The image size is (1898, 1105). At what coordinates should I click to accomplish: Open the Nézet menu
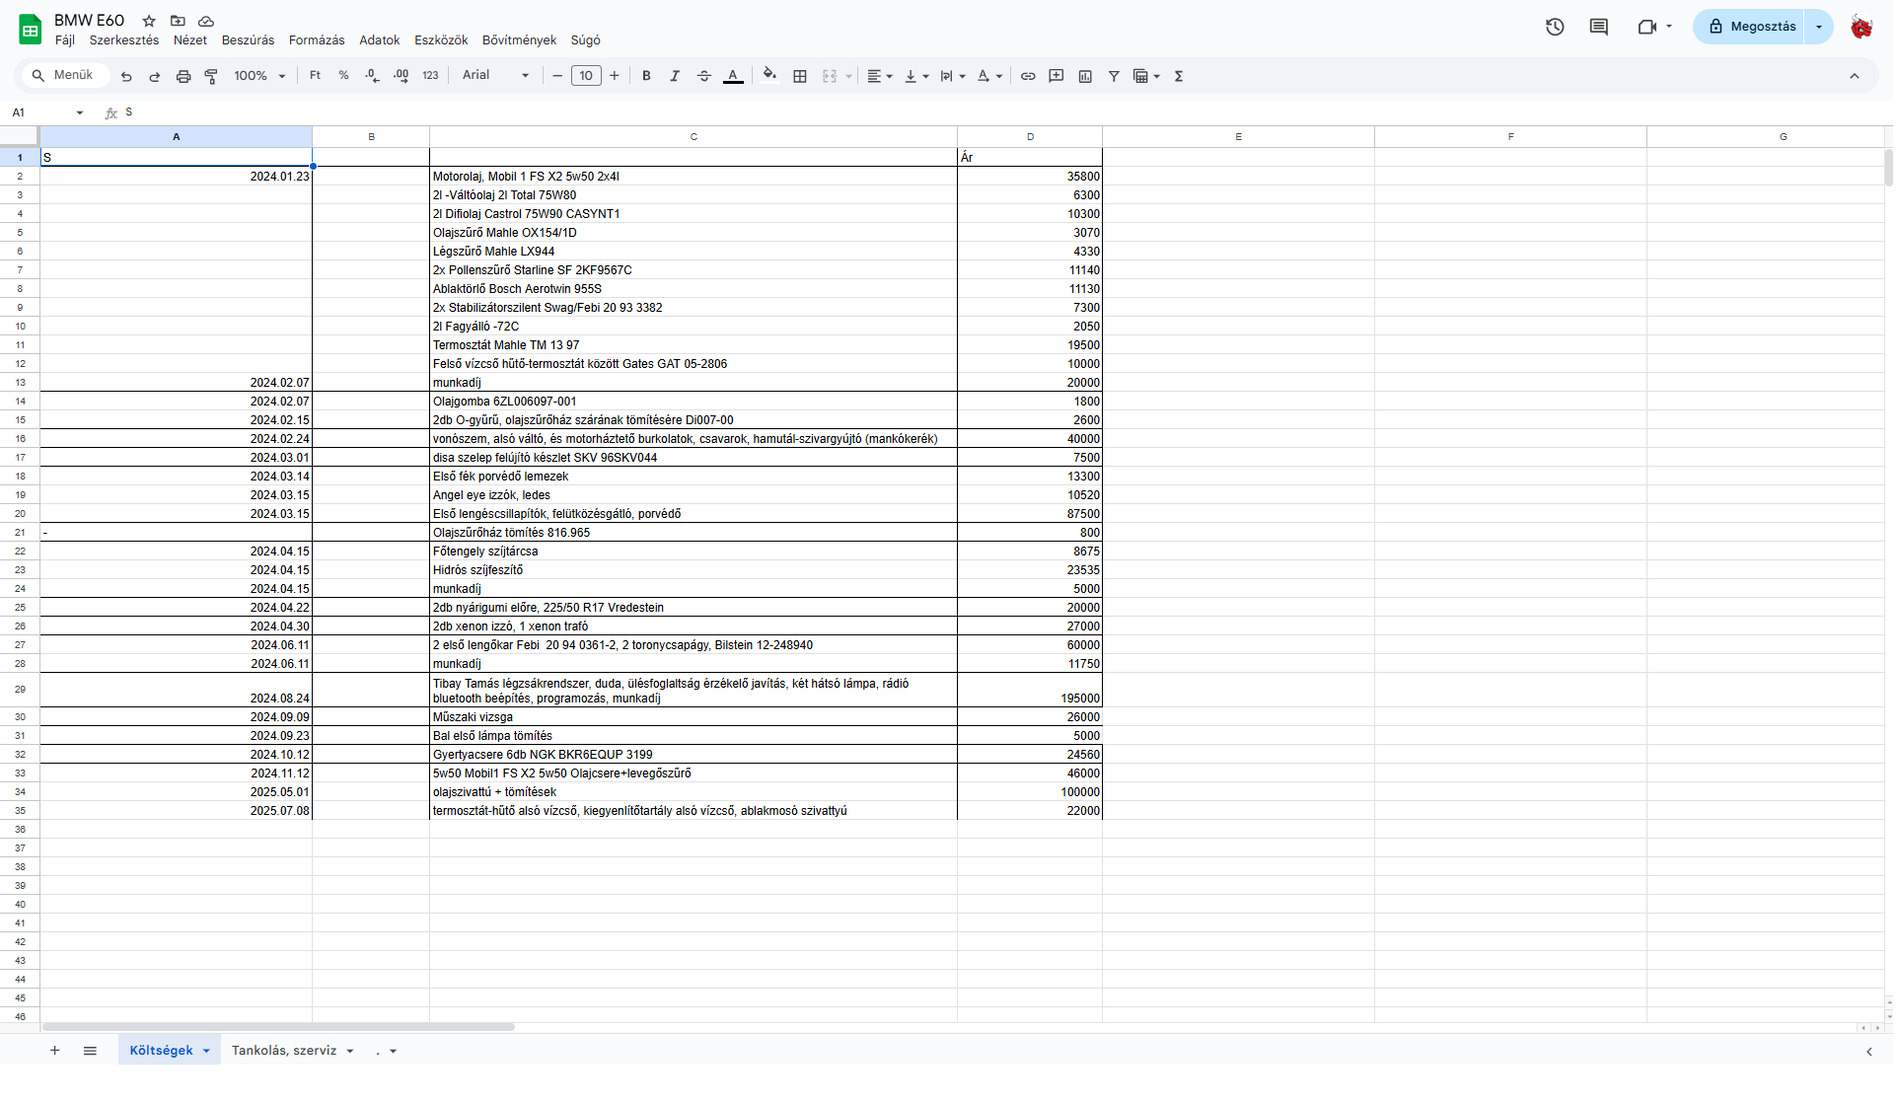coord(190,41)
